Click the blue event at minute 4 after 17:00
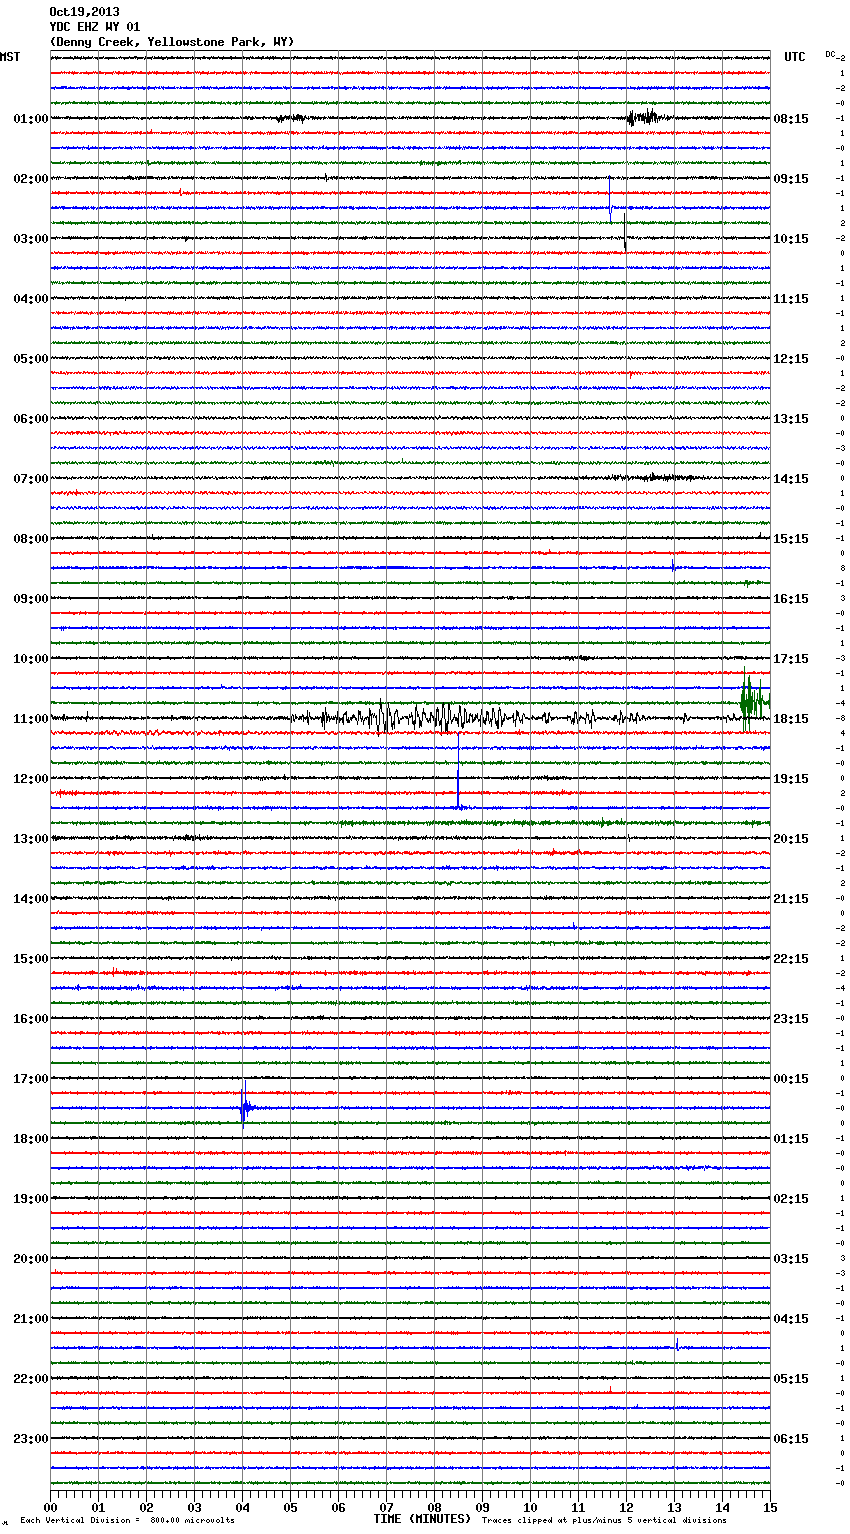Viewport: 850px width, 1534px height. (244, 1107)
